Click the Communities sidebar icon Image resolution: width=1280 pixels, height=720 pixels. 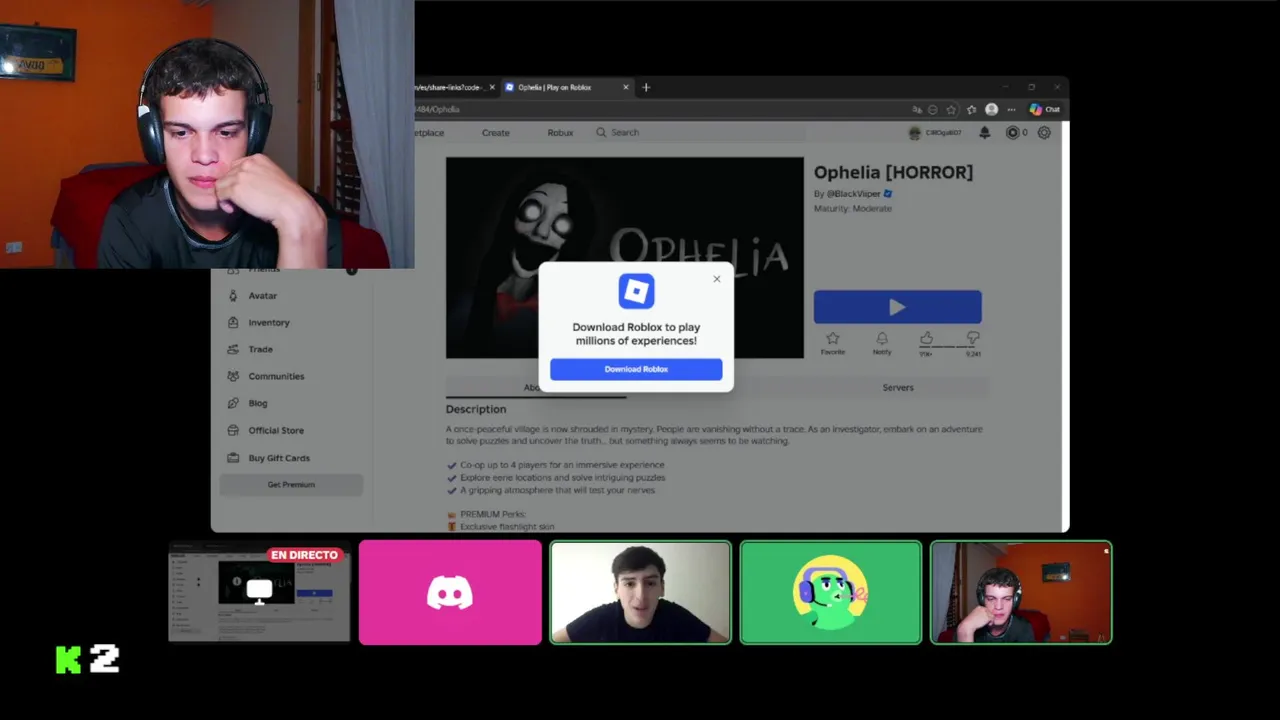pyautogui.click(x=233, y=376)
